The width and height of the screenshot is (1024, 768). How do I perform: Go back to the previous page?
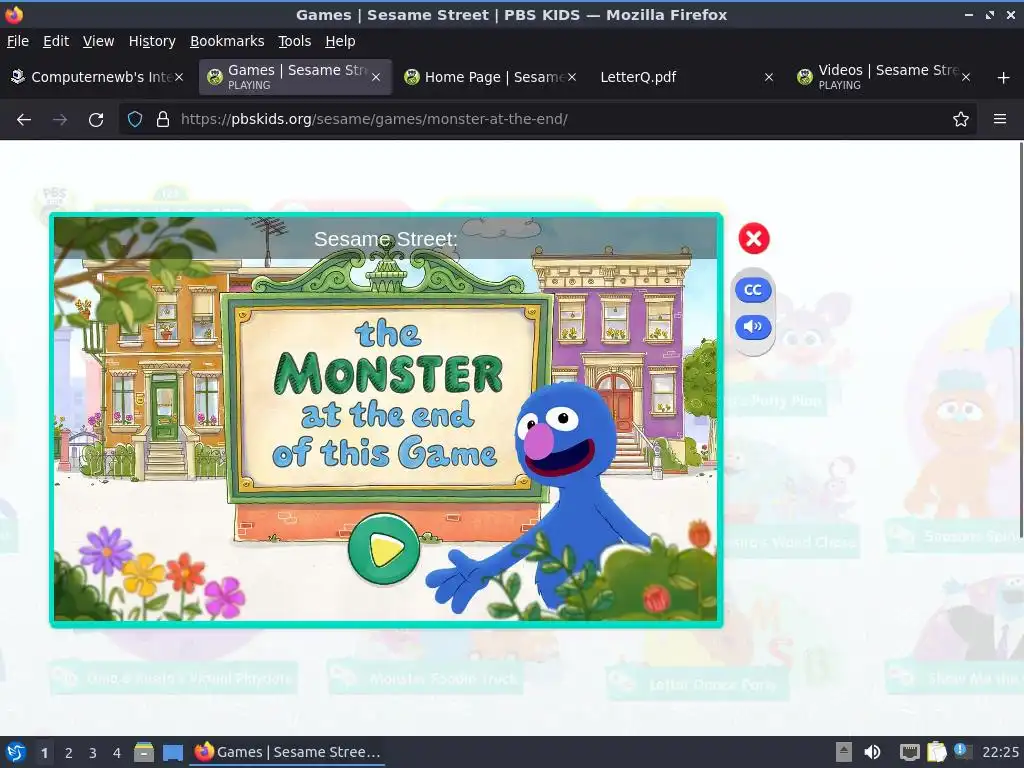24,120
